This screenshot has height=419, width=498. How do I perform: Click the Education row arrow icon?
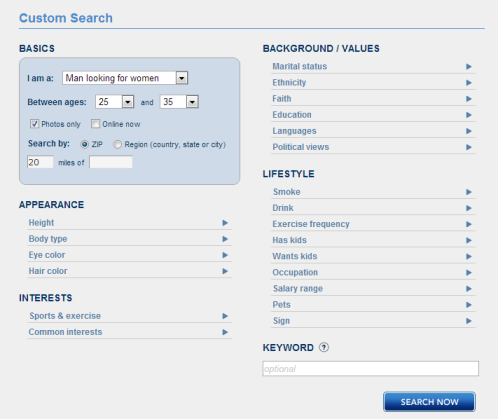(x=469, y=115)
